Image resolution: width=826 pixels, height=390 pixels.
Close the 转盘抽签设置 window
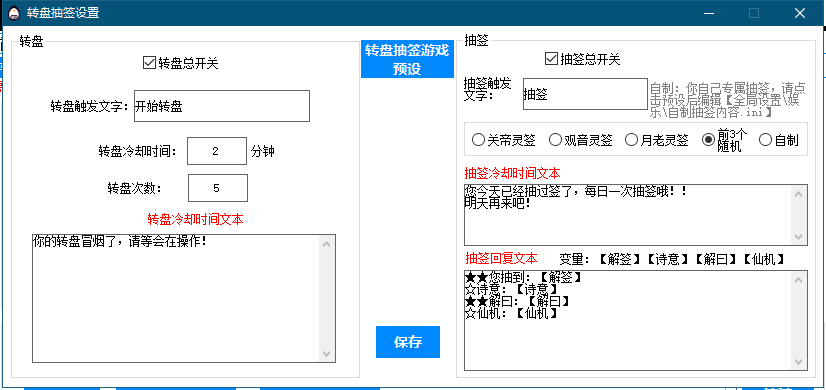[800, 13]
